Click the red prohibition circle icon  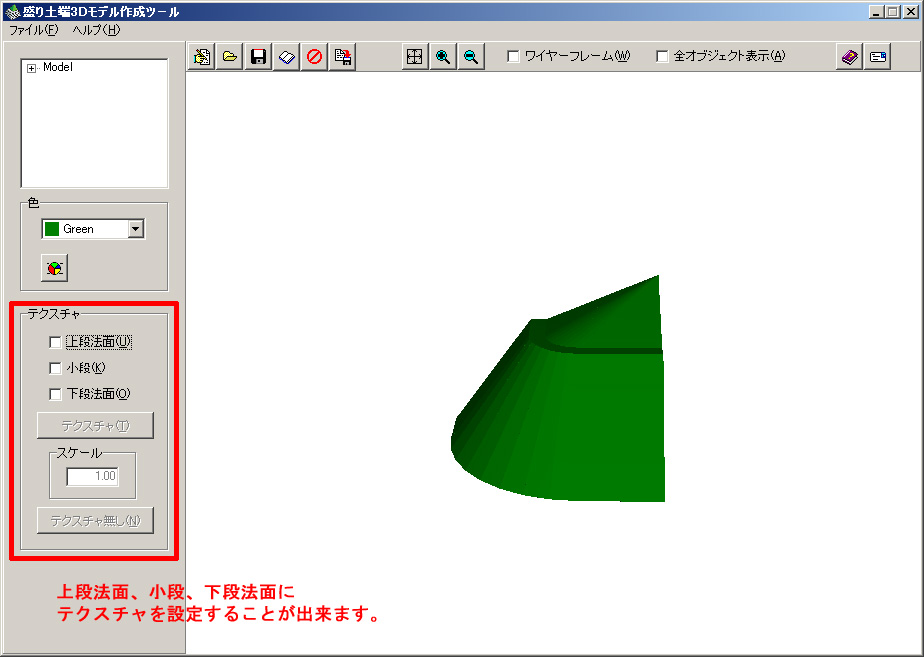click(x=315, y=57)
